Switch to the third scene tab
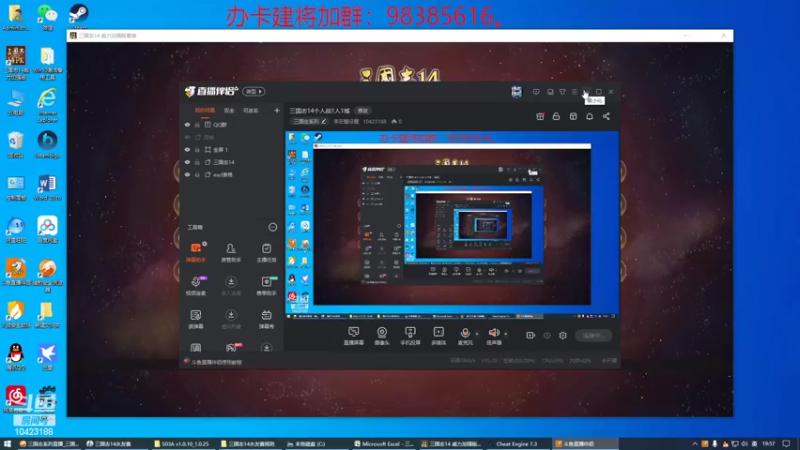Screen dimensions: 800x450 point(250,110)
